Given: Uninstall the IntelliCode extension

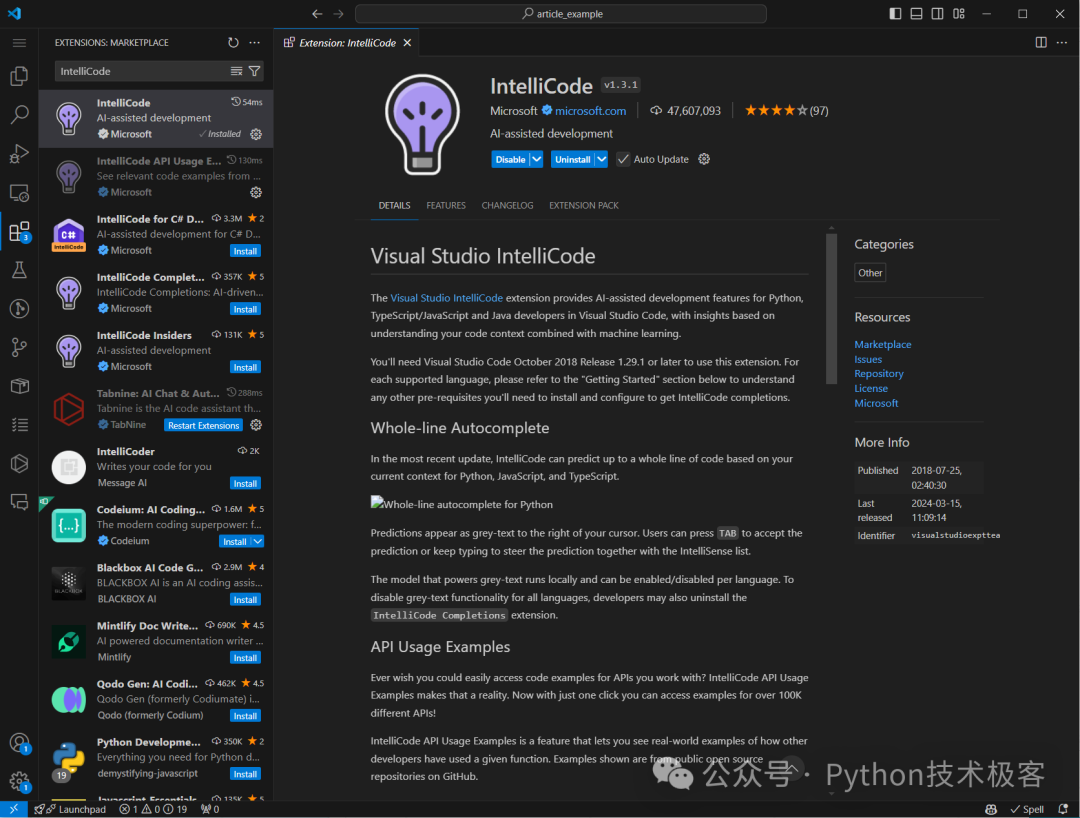Looking at the screenshot, I should point(572,159).
